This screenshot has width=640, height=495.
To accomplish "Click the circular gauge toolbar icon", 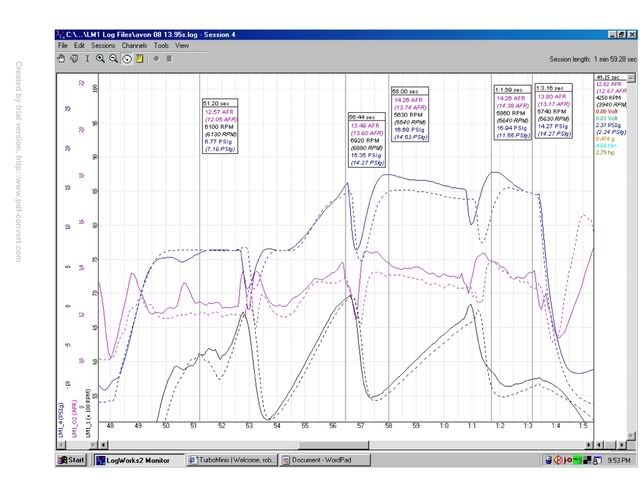I will (127, 59).
